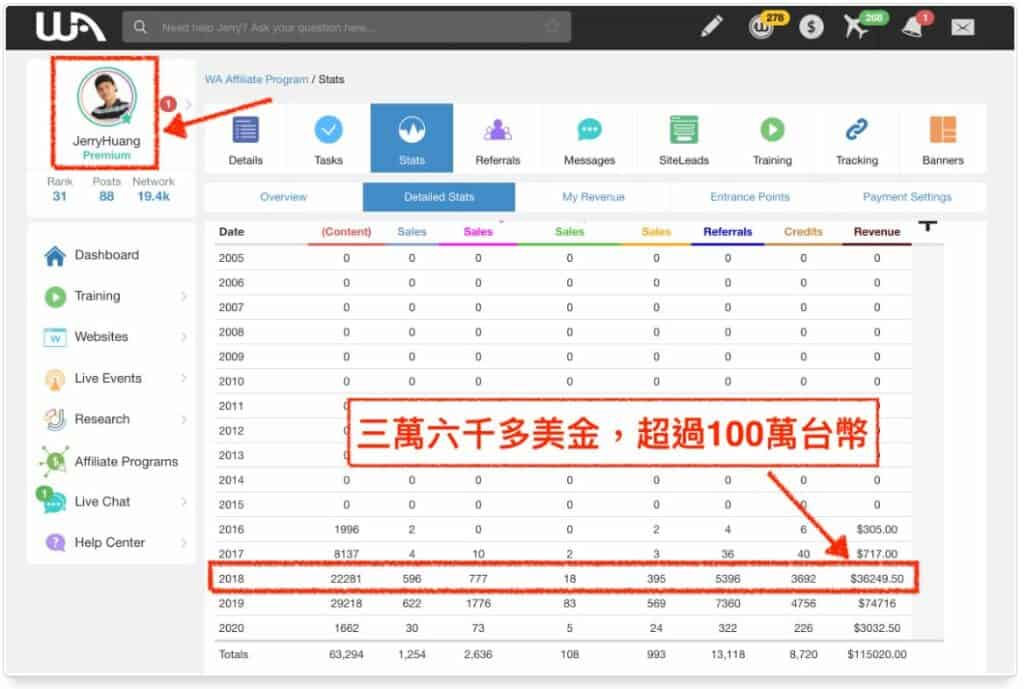Click the Network 19.4k stat
The width and height of the screenshot is (1024, 689).
[153, 189]
